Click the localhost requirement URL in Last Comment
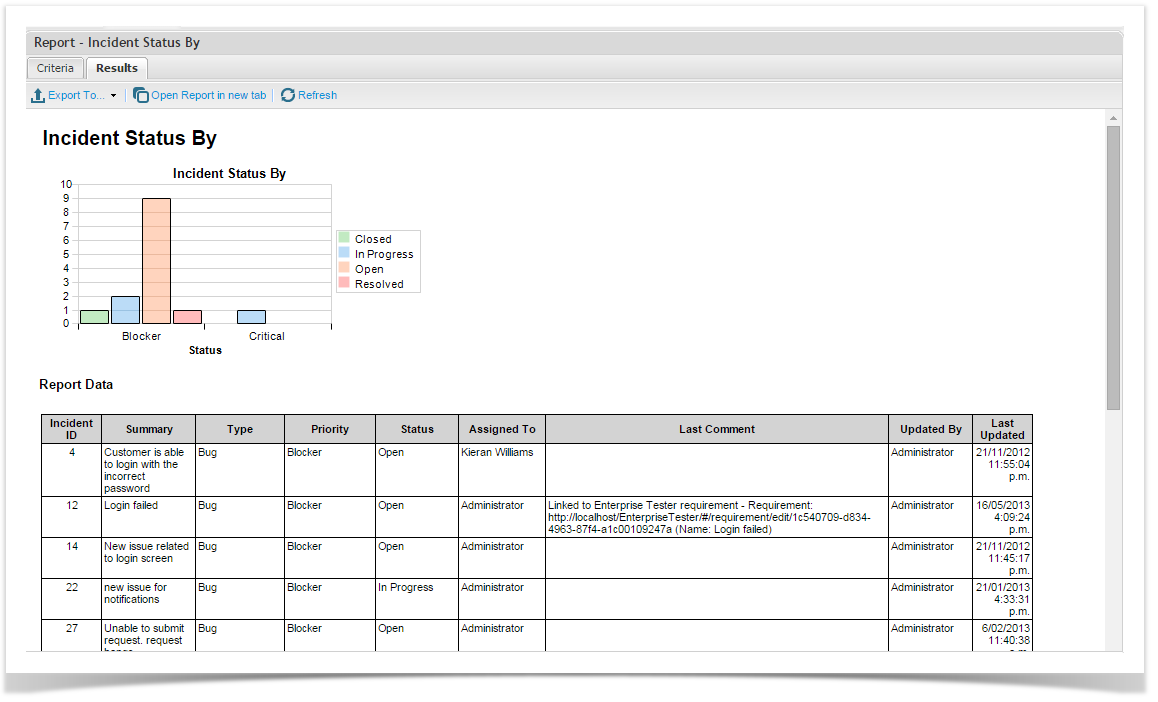 708,517
